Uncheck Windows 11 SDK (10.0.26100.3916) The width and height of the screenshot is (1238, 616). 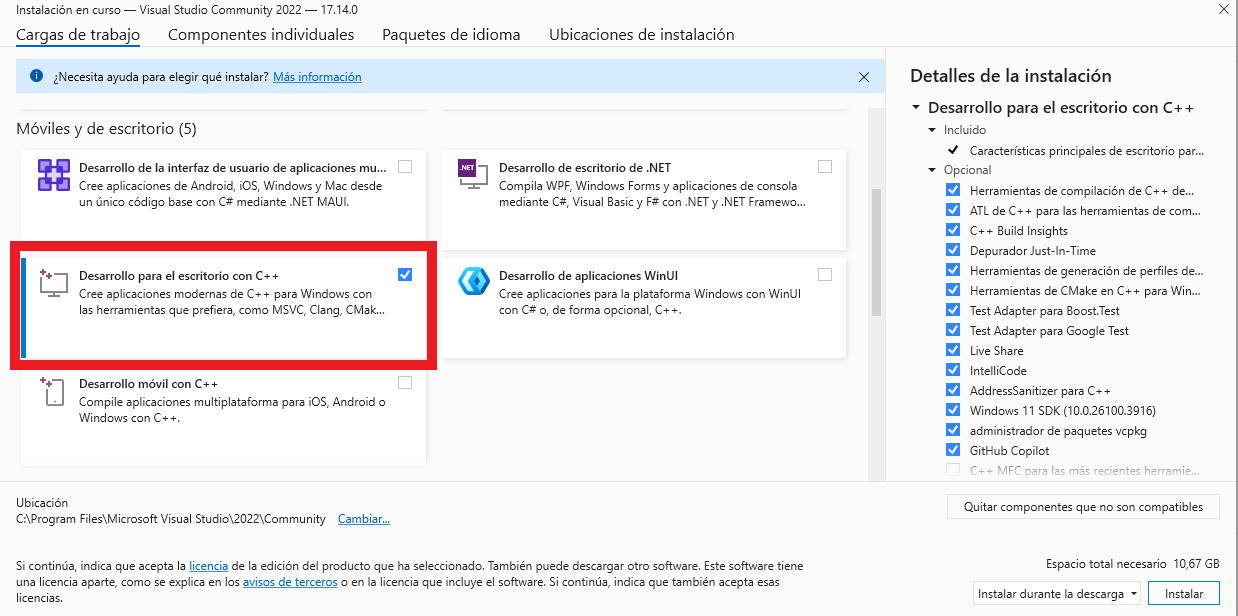(x=953, y=410)
